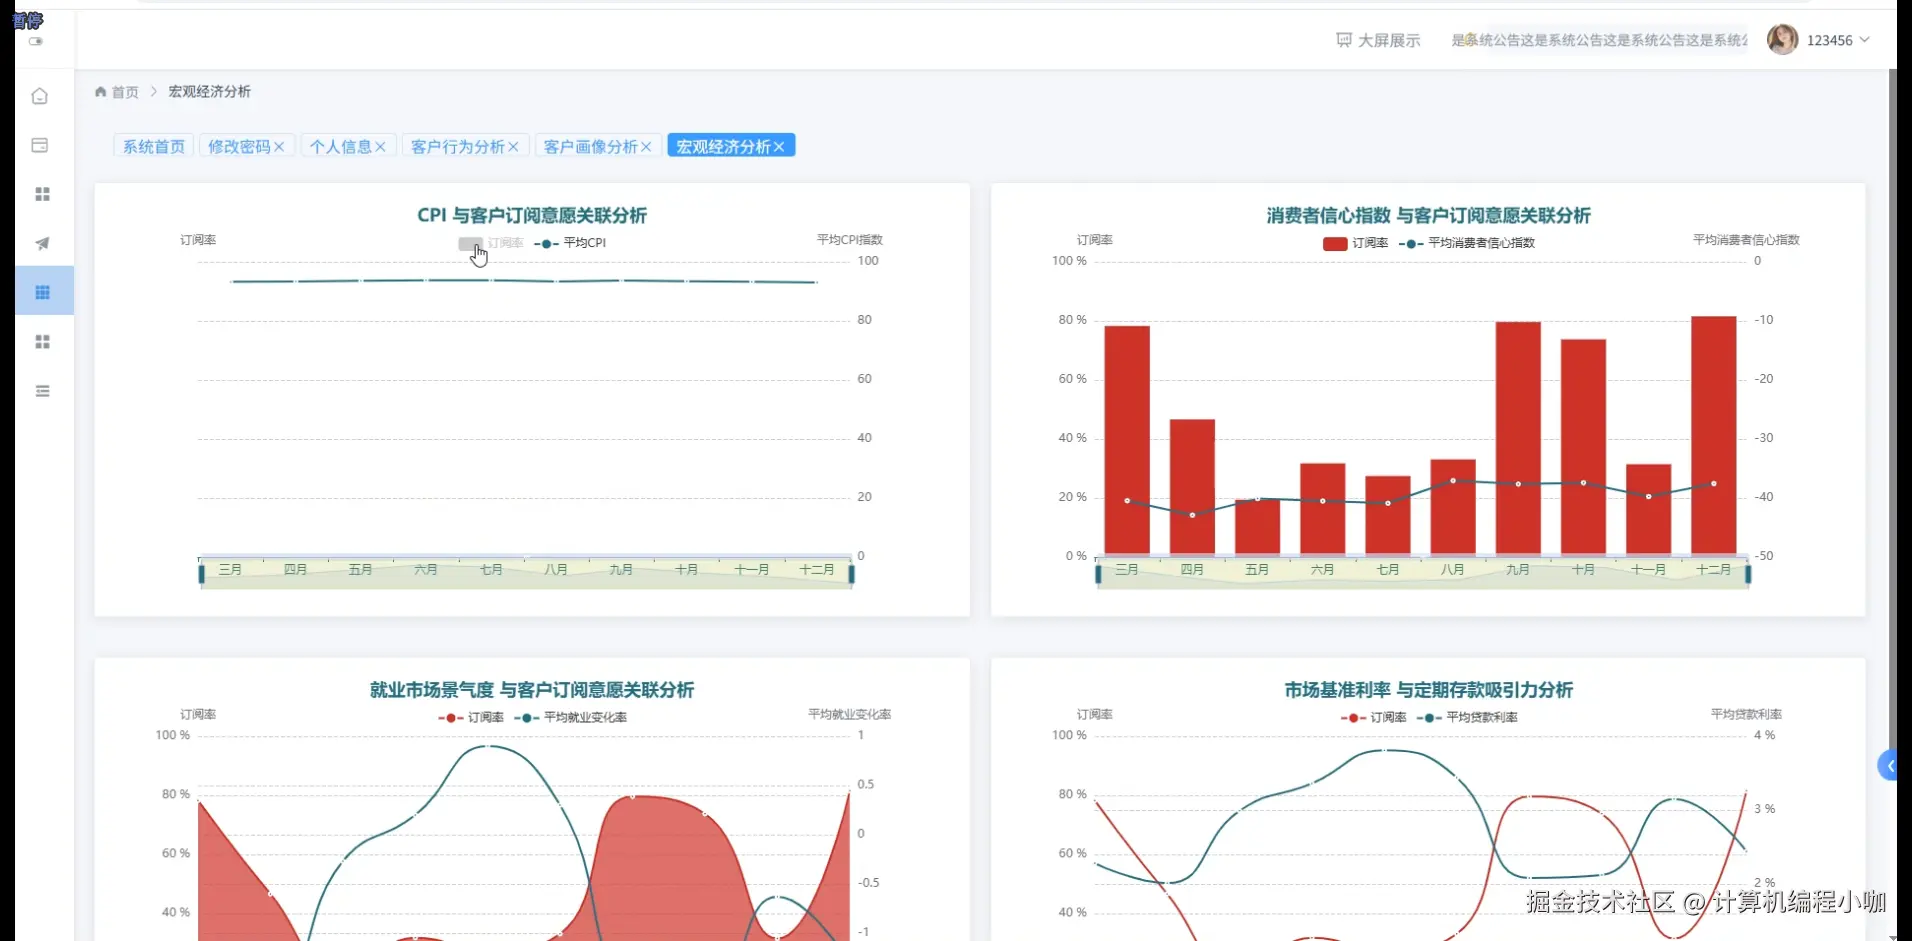Click the 十月 red bar in confidence chart
Viewport: 1912px width, 941px height.
tap(1583, 447)
